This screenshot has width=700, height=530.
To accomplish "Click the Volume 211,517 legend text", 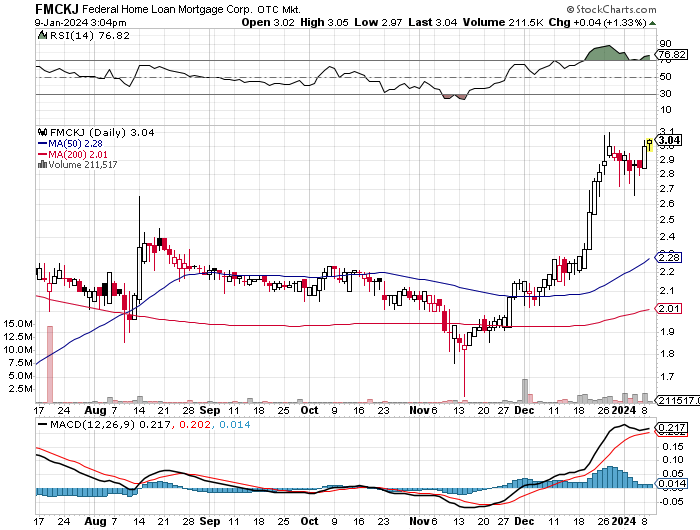I will coord(83,165).
